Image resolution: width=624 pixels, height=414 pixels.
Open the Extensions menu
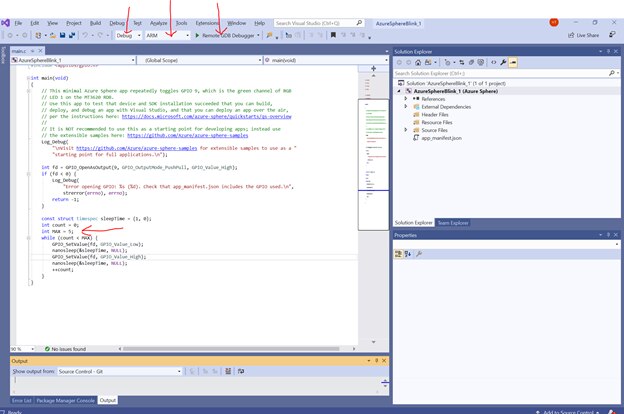click(x=208, y=21)
